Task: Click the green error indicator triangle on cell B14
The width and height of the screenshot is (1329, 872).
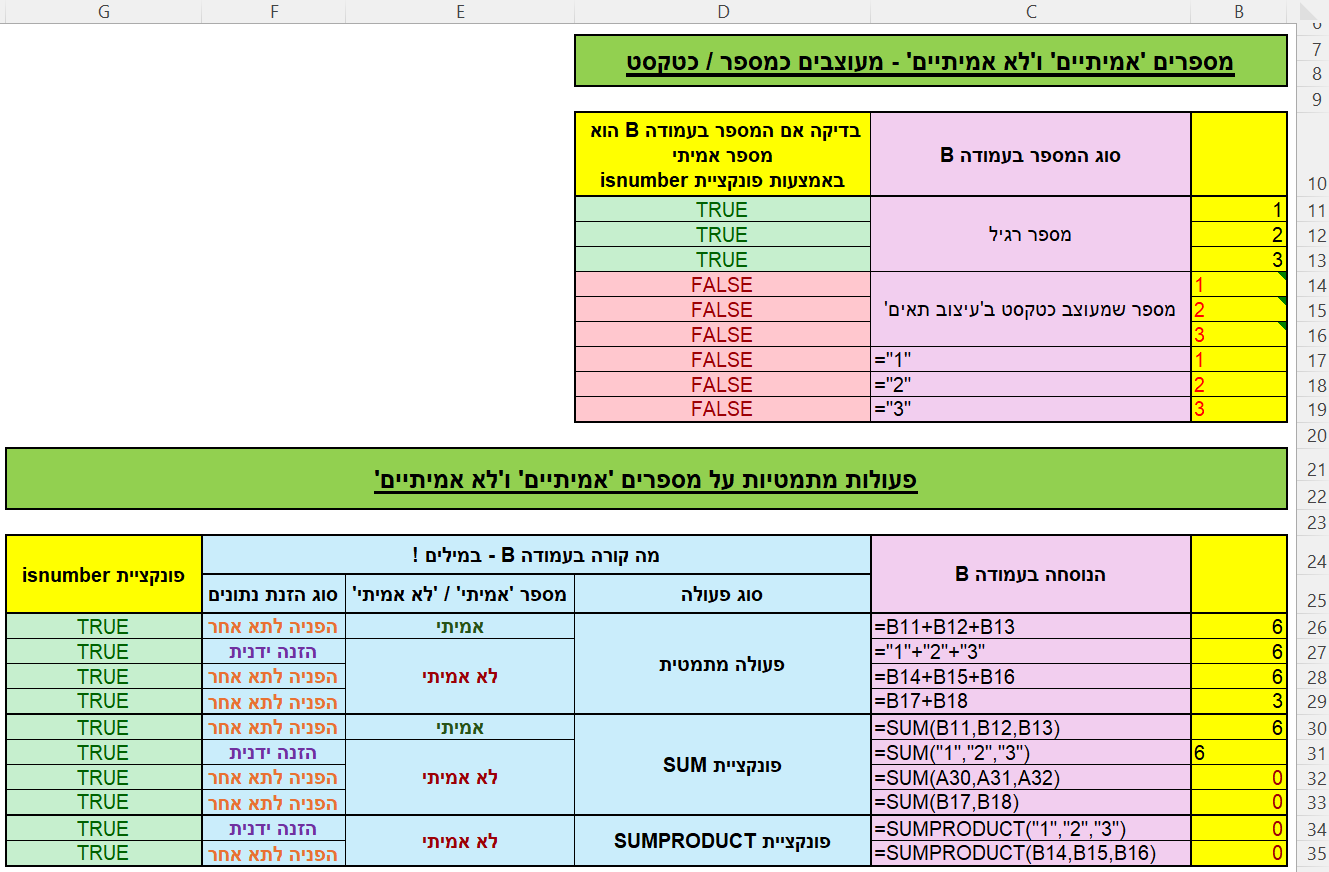Action: pyautogui.click(x=1282, y=276)
